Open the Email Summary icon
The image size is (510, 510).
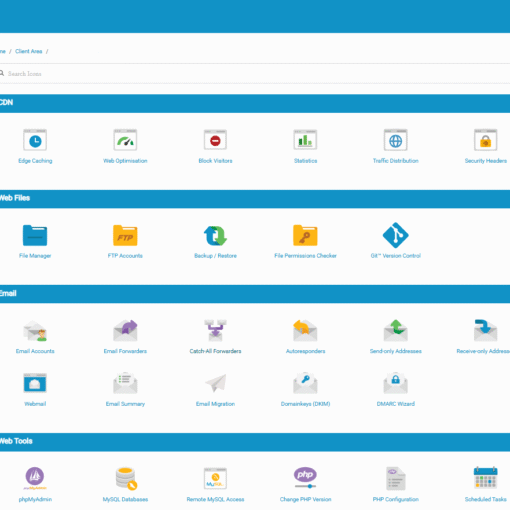(x=125, y=383)
